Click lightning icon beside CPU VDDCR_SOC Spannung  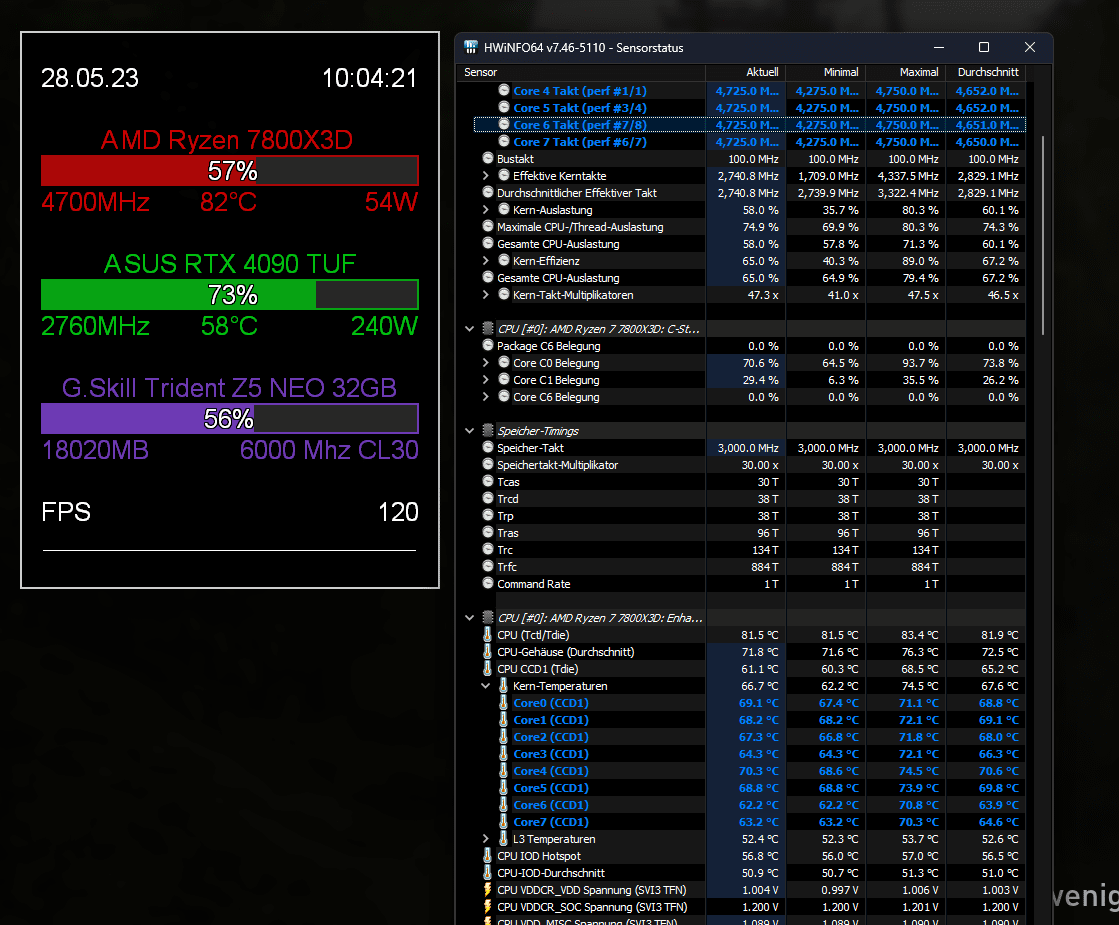click(x=487, y=906)
